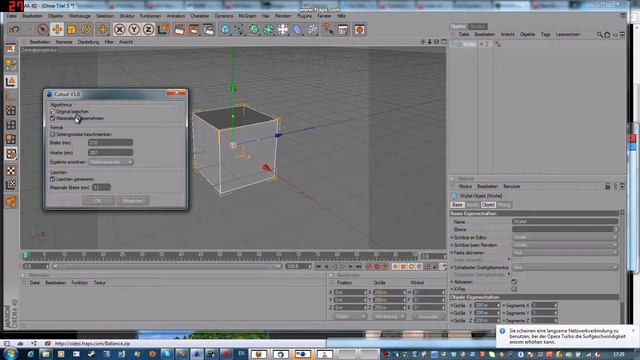Enable Seitengroesse beschraenken checkbox
Screen dimensions: 640x360
click(52, 134)
